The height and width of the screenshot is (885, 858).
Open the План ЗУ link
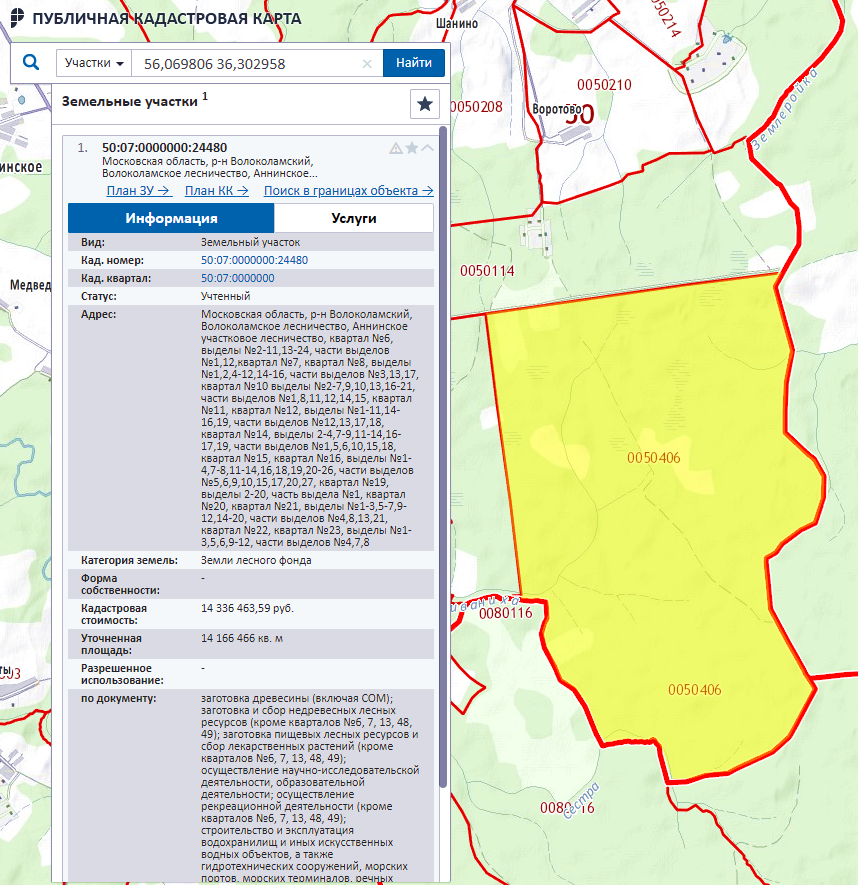138,191
